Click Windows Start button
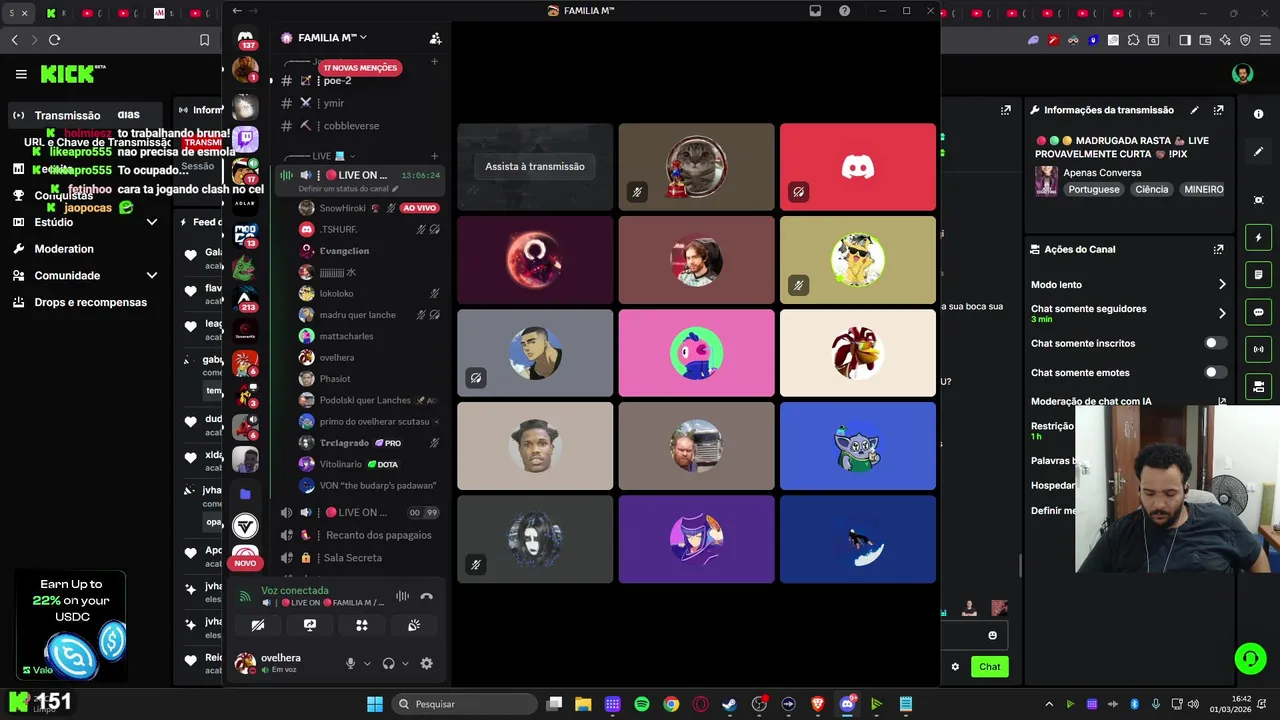Viewport: 1280px width, 720px height. tap(375, 704)
